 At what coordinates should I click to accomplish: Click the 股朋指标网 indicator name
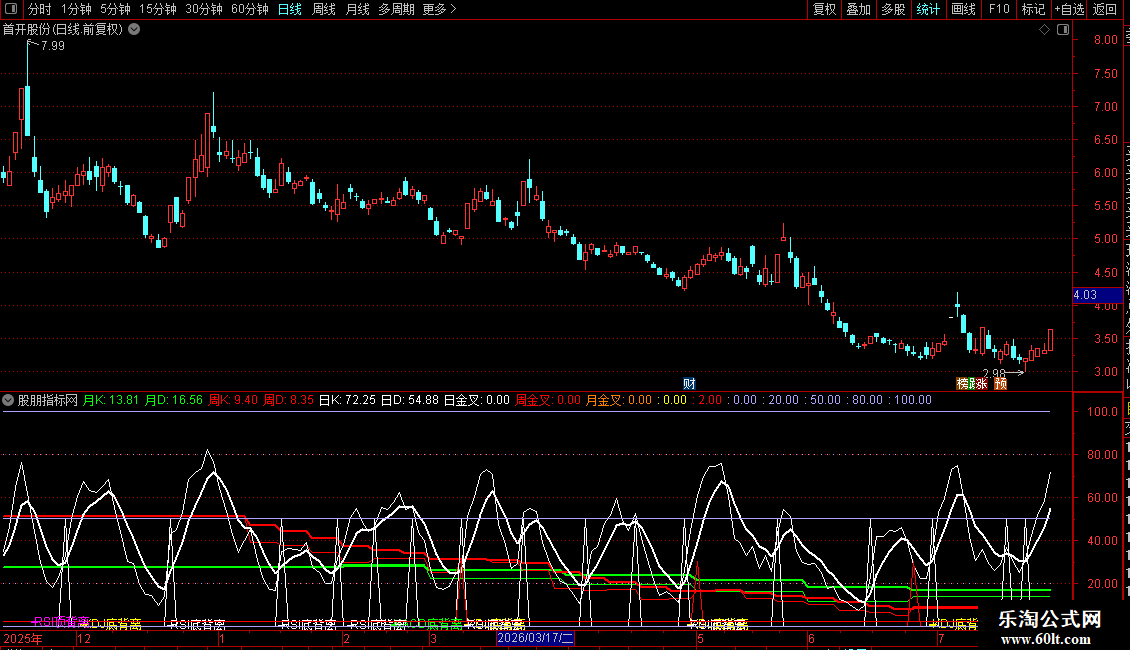tap(48, 400)
